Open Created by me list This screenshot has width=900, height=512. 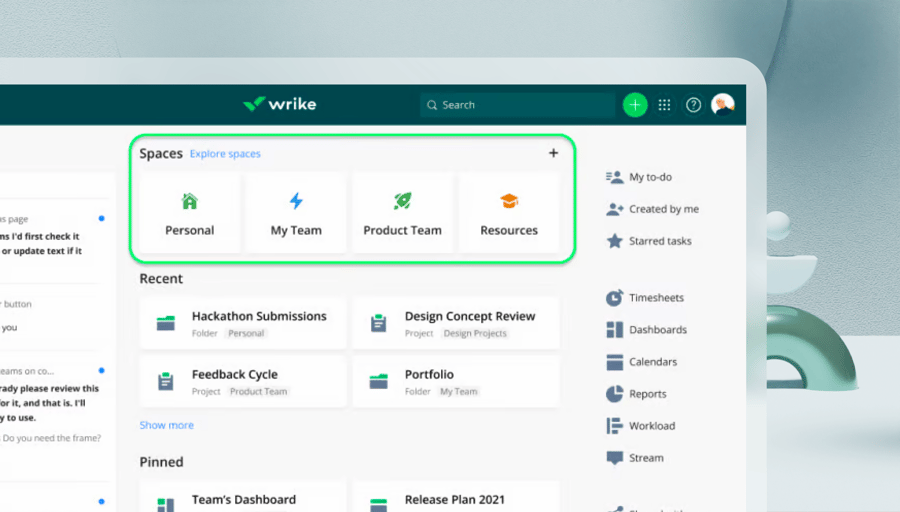[x=664, y=210]
